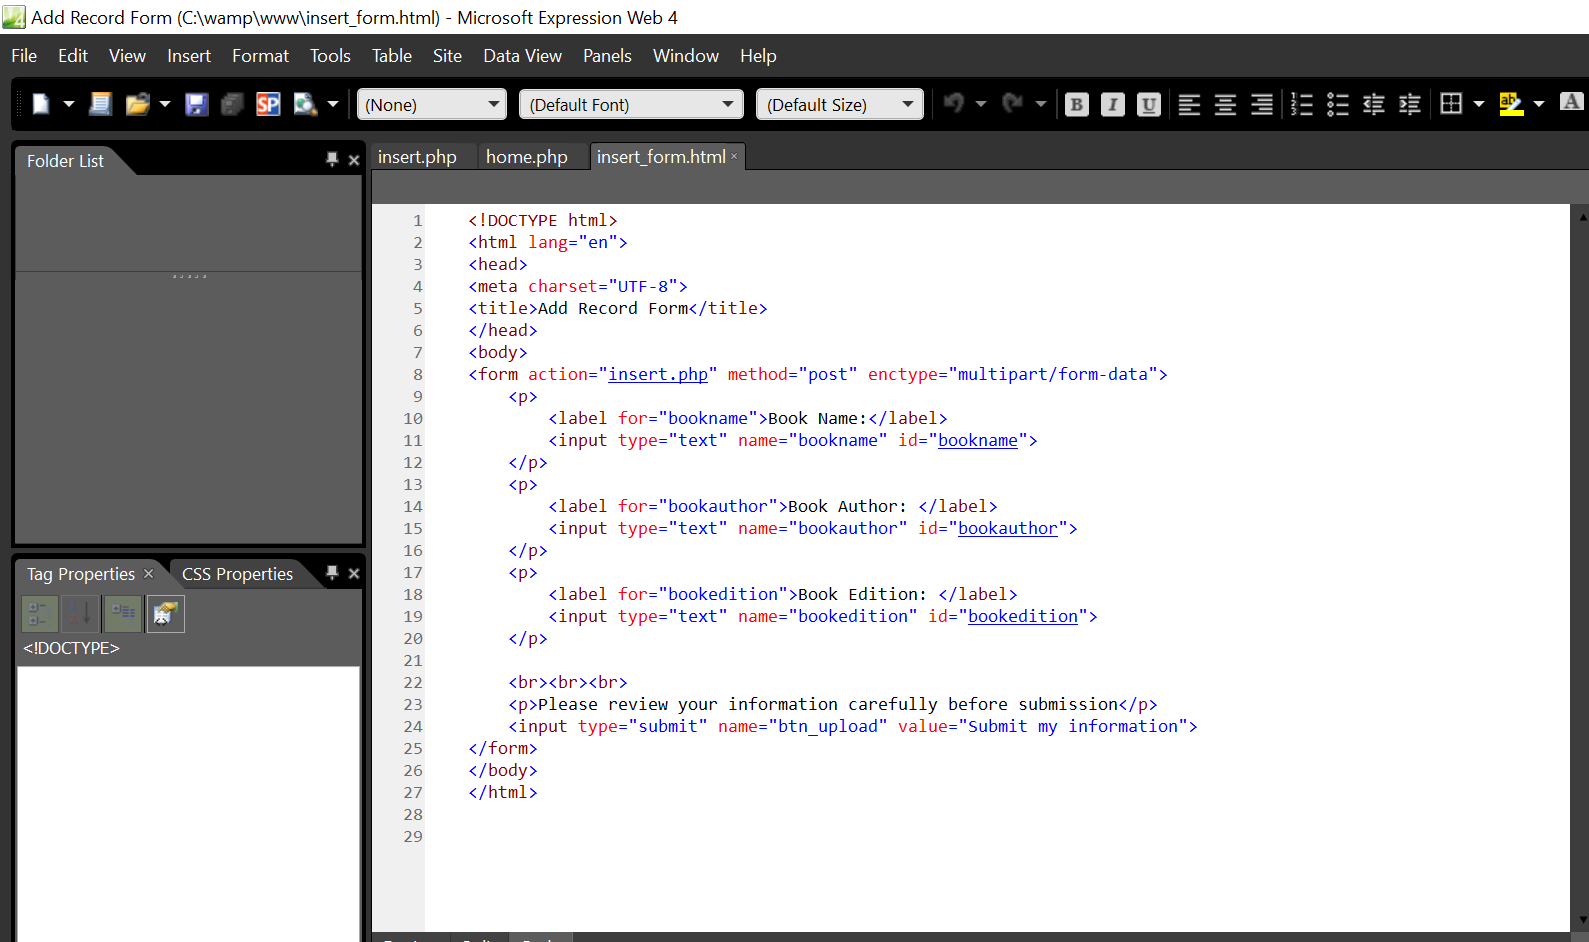Image resolution: width=1589 pixels, height=942 pixels.
Task: Switch to the insert.php document tab
Action: (x=417, y=157)
